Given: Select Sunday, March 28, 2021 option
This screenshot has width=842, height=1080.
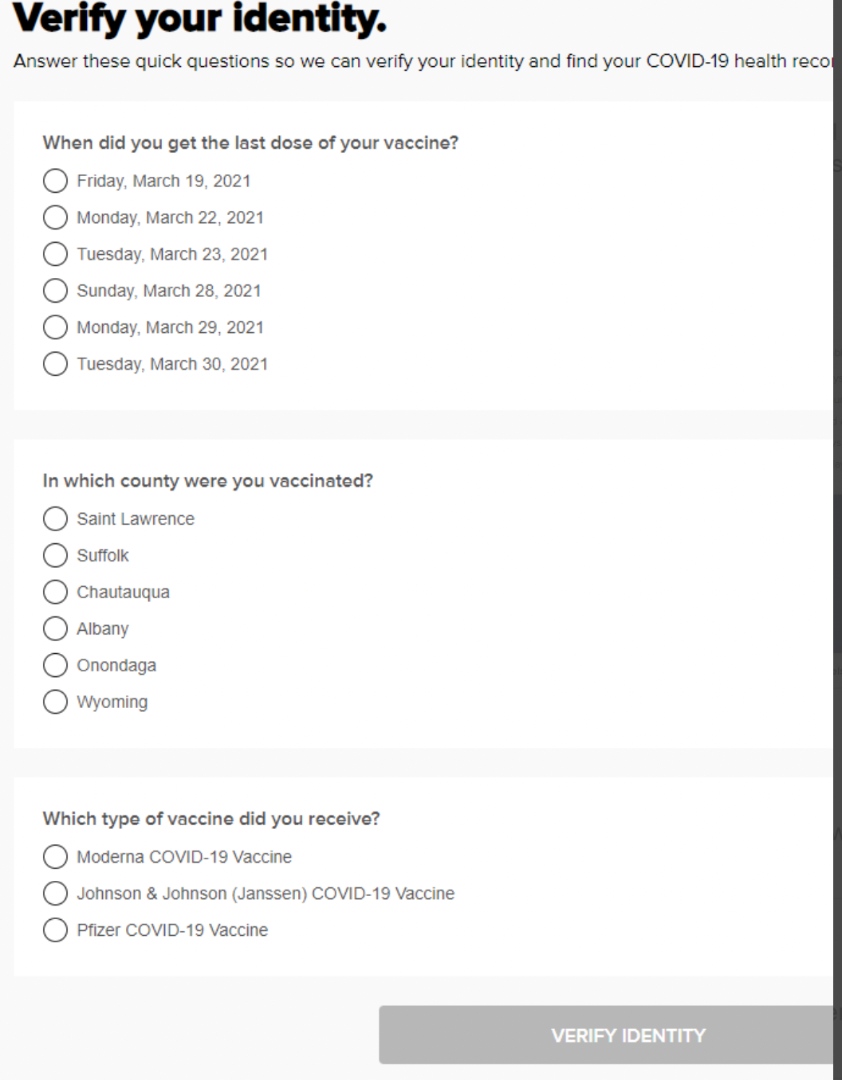Looking at the screenshot, I should click(x=56, y=291).
